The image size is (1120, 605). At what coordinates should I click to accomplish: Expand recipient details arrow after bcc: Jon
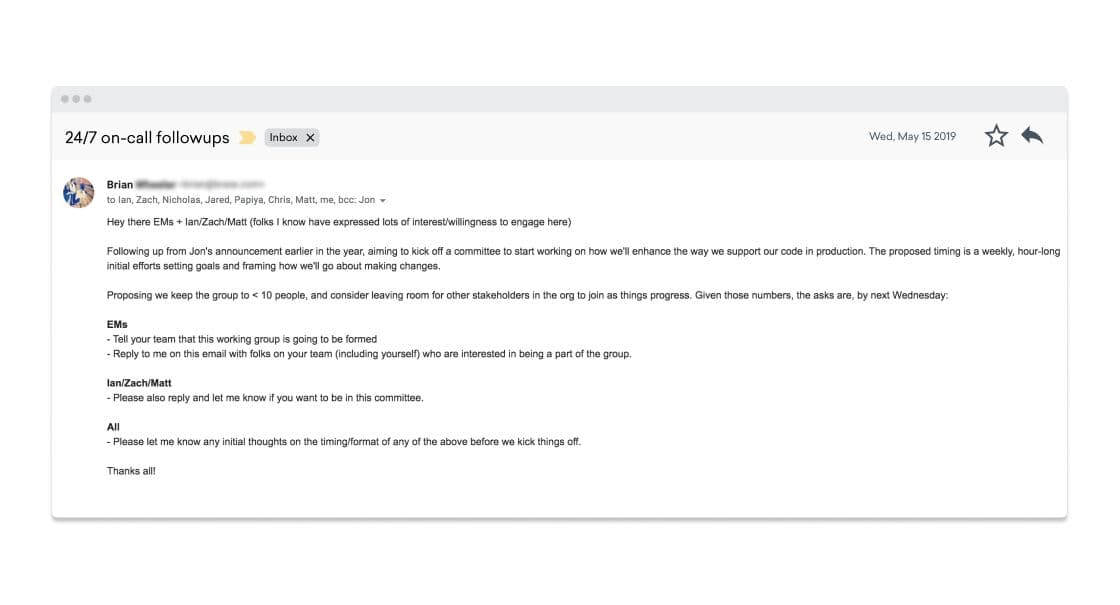(383, 201)
